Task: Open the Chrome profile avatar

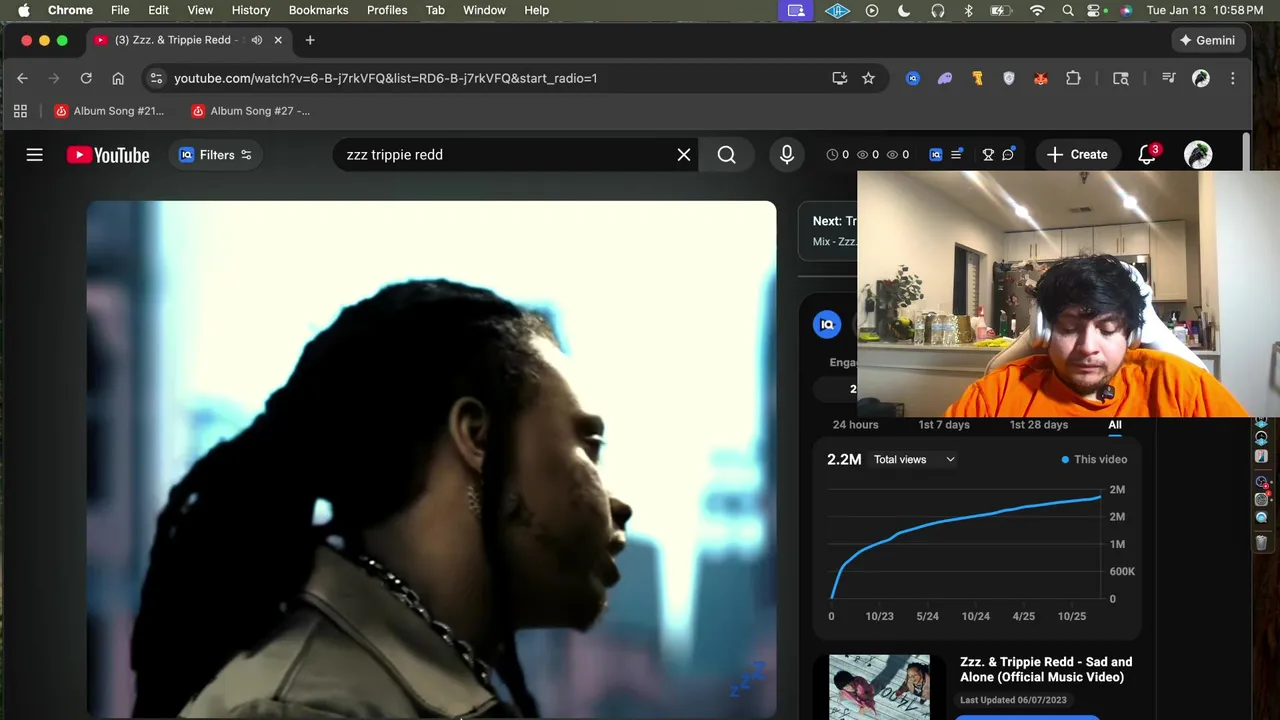Action: (1201, 78)
